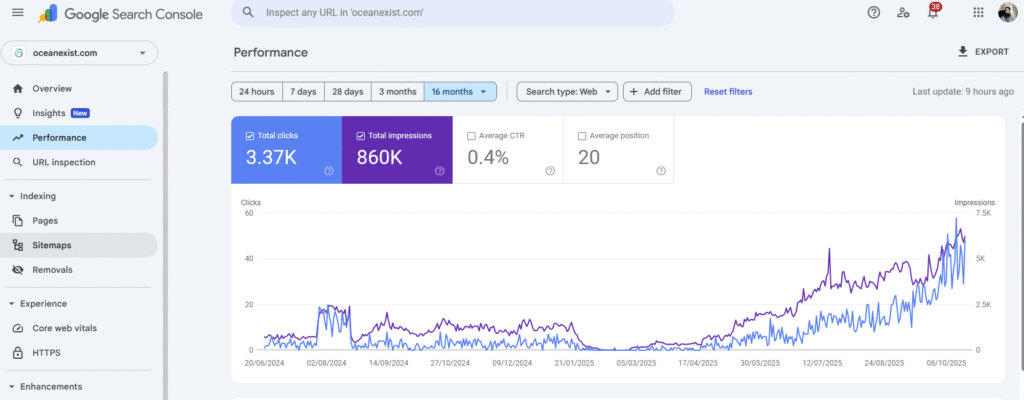Click the help question mark icon

point(874,13)
